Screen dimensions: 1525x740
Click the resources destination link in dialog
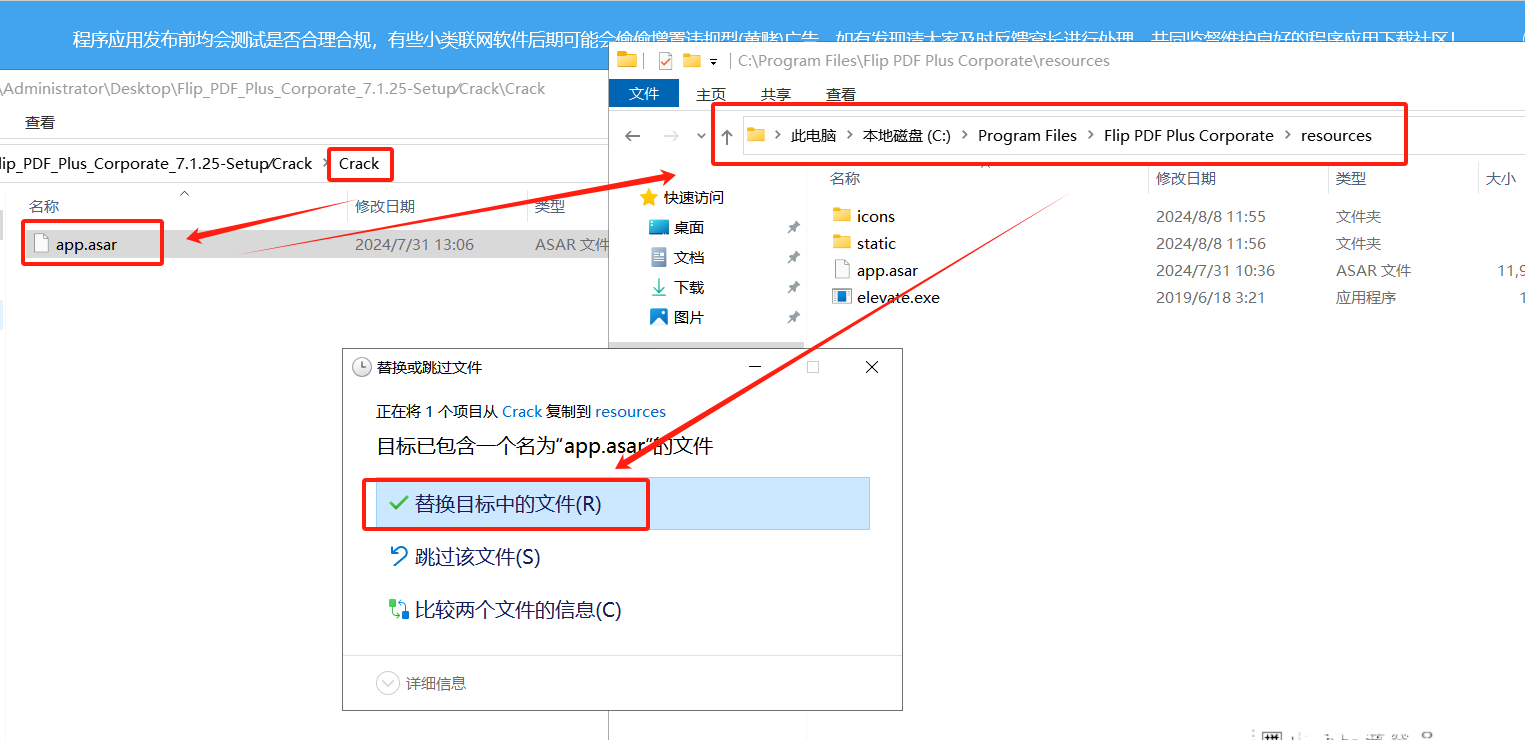[630, 411]
